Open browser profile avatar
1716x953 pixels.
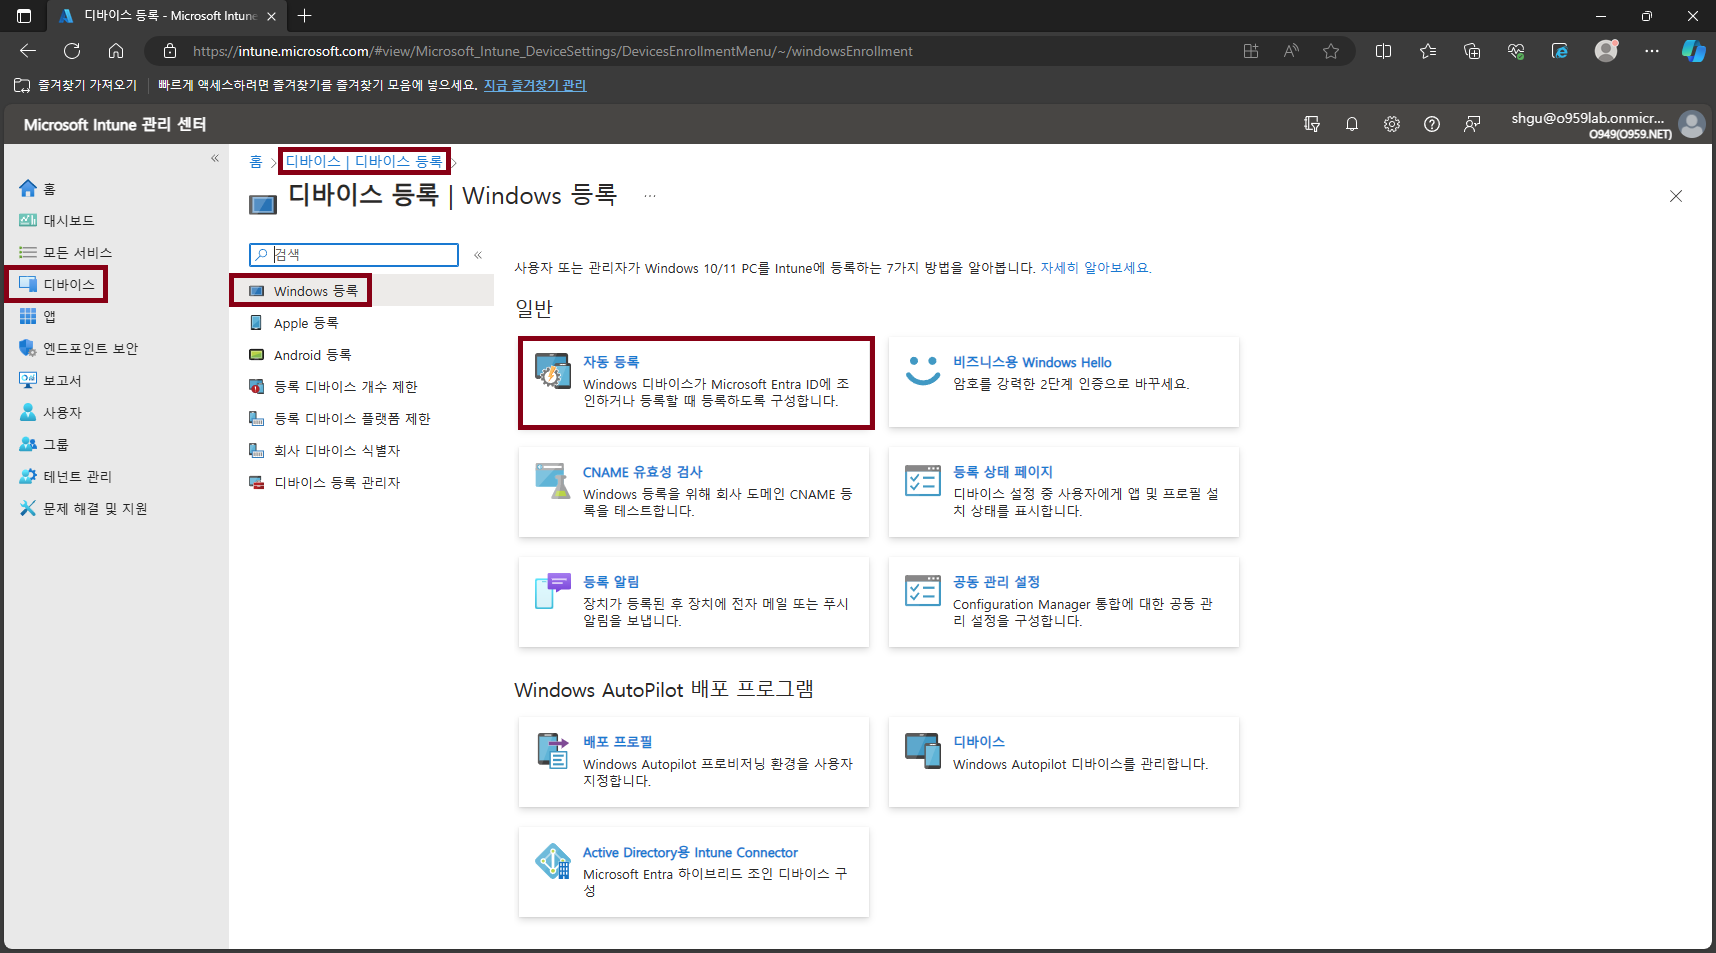click(1607, 51)
